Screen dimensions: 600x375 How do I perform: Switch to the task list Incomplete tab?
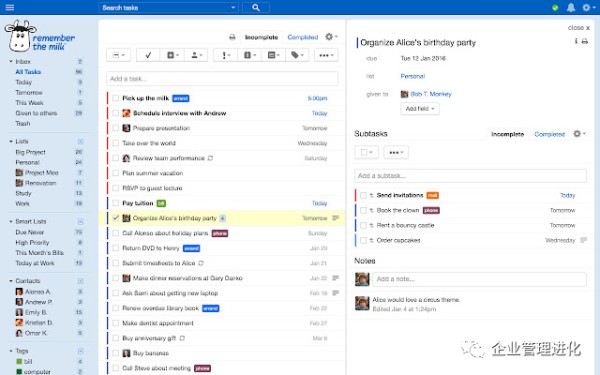pyautogui.click(x=261, y=37)
